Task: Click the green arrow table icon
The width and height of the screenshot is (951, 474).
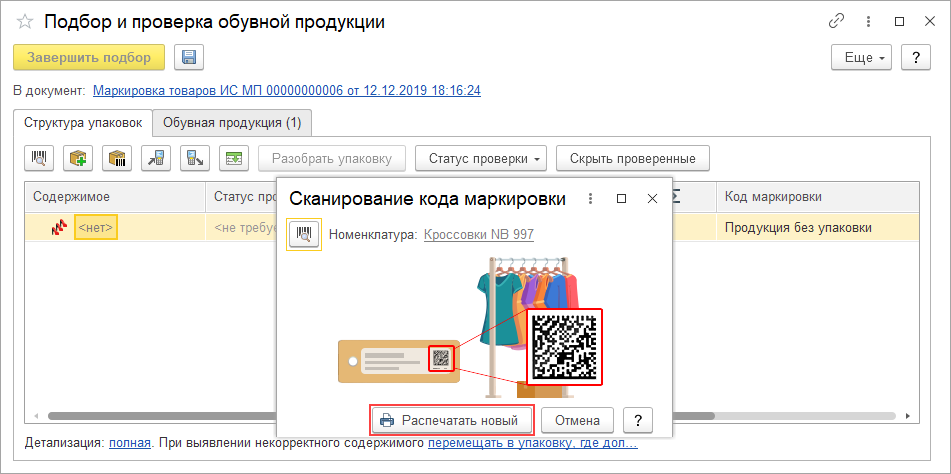Action: 234,159
